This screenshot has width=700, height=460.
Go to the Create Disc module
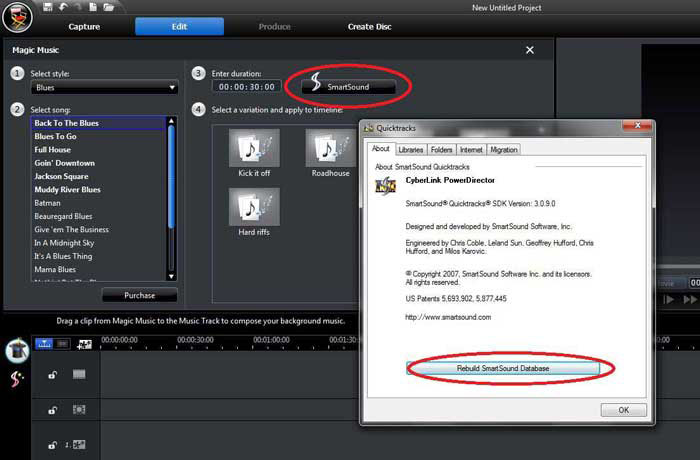[370, 27]
